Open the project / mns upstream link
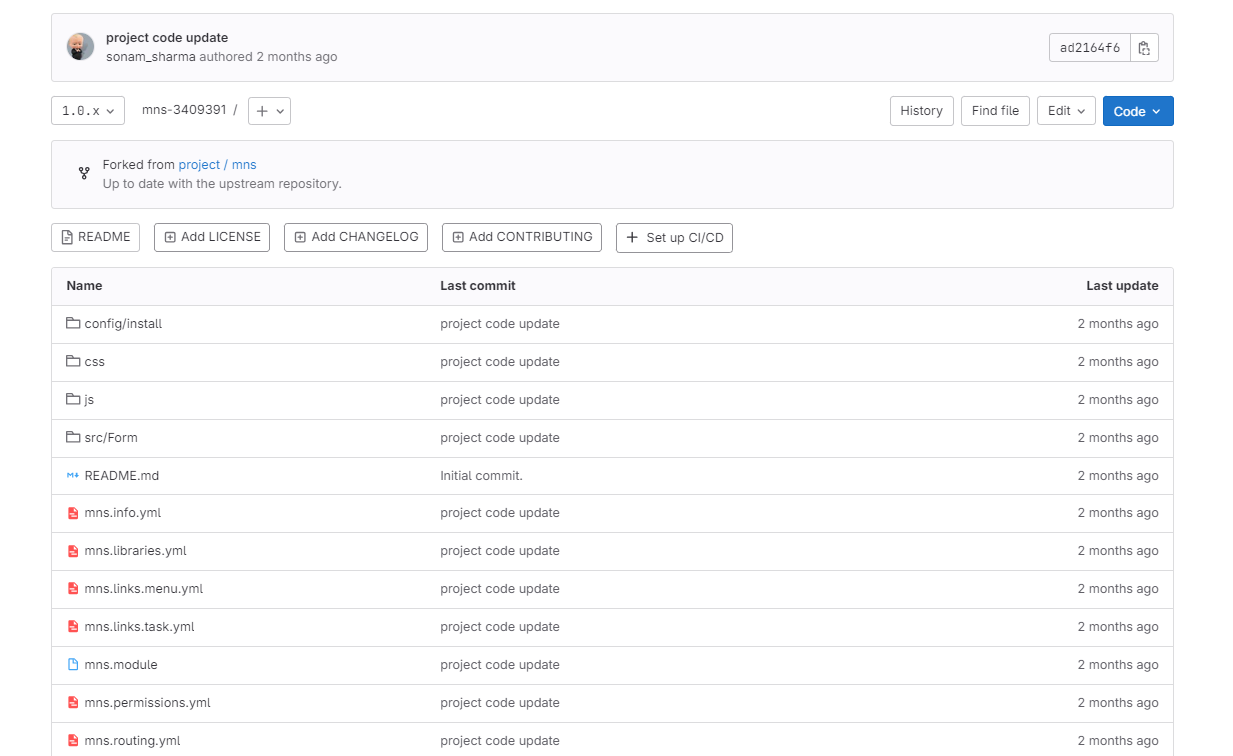Screen dimensions: 1233x756 [x=217, y=165]
